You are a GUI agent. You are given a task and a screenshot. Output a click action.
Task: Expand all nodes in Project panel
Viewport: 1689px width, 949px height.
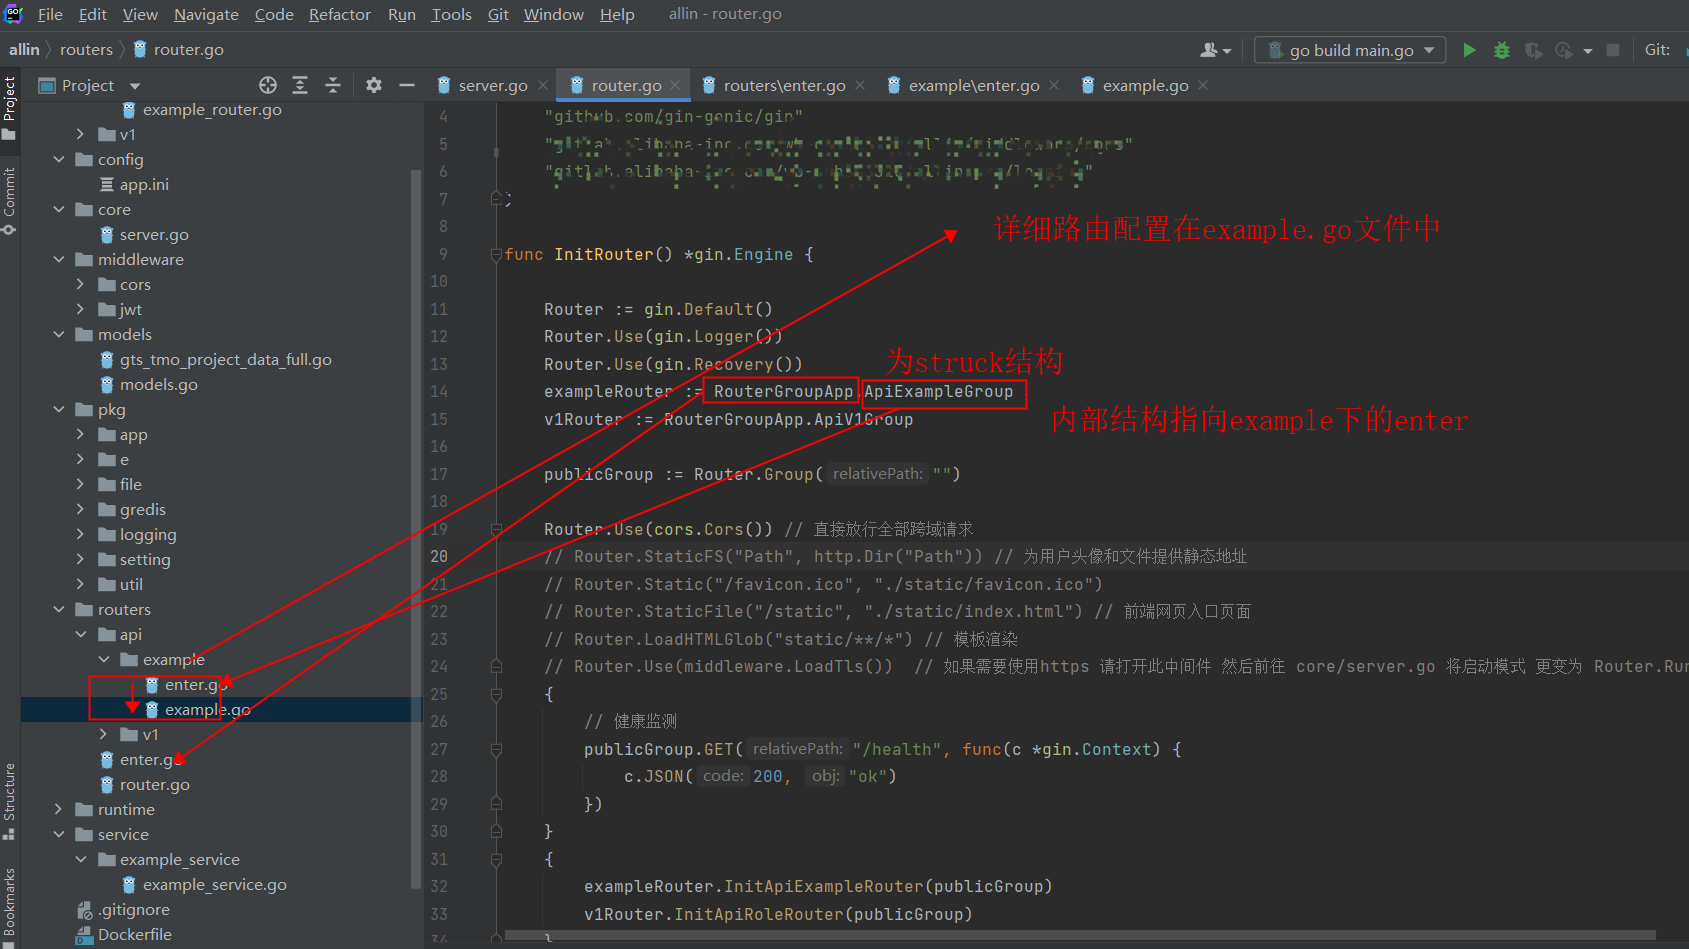pos(300,85)
